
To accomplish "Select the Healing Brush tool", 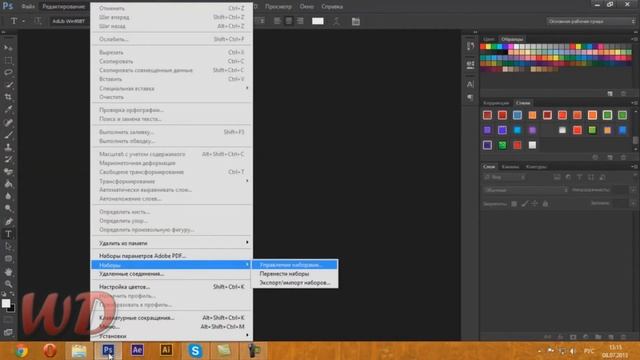I will click(x=8, y=122).
